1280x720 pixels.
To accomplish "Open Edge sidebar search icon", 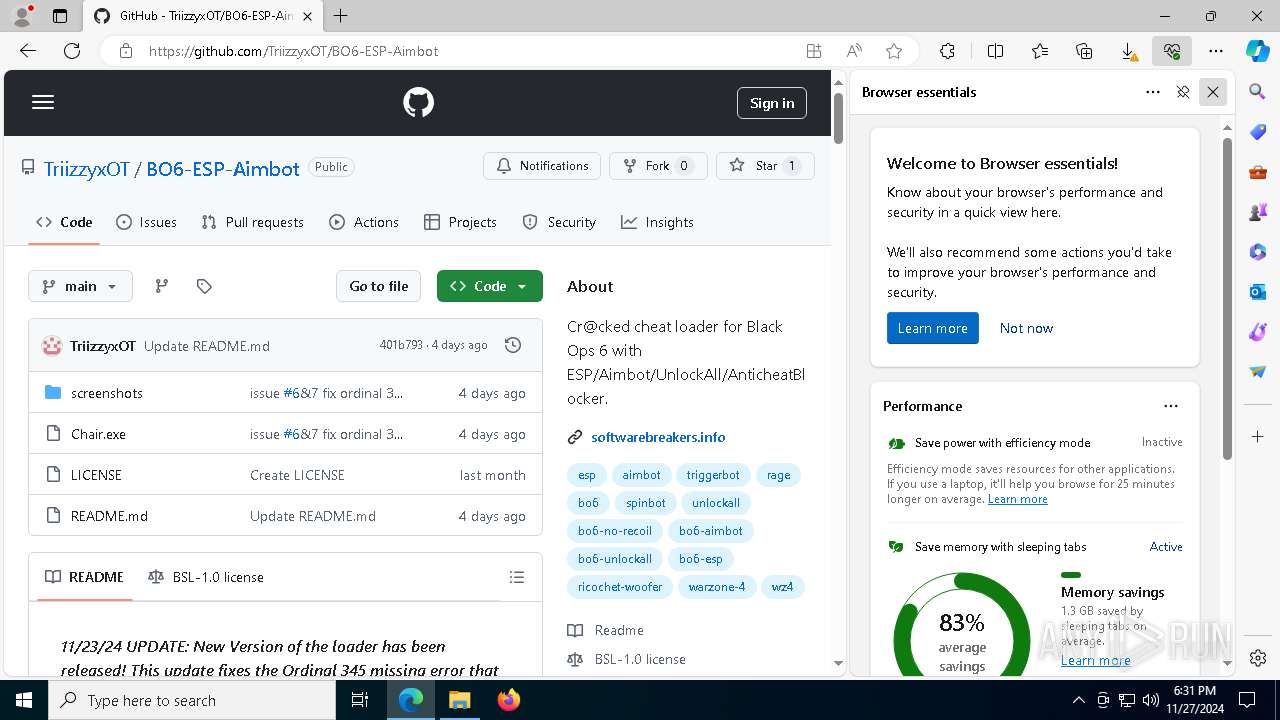I will (x=1258, y=92).
